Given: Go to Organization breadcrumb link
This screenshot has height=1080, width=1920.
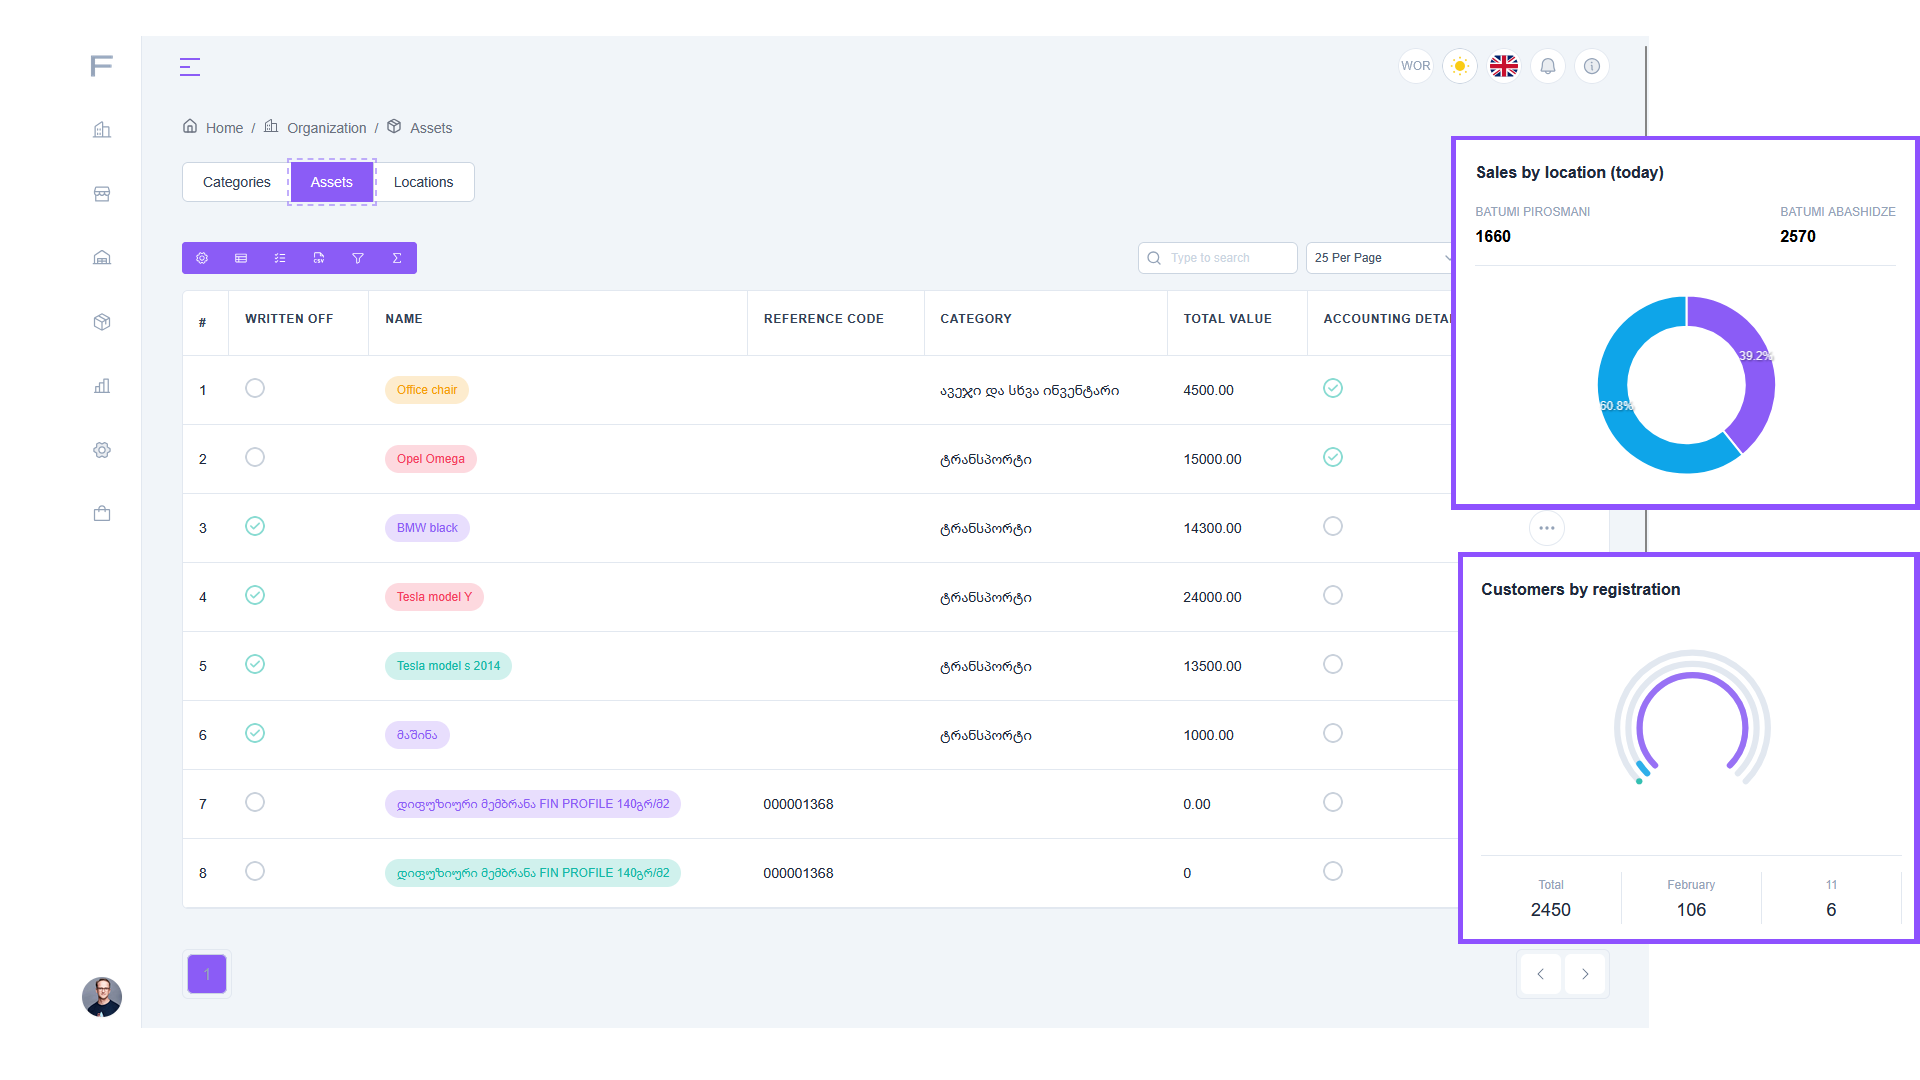Looking at the screenshot, I should [x=326, y=128].
